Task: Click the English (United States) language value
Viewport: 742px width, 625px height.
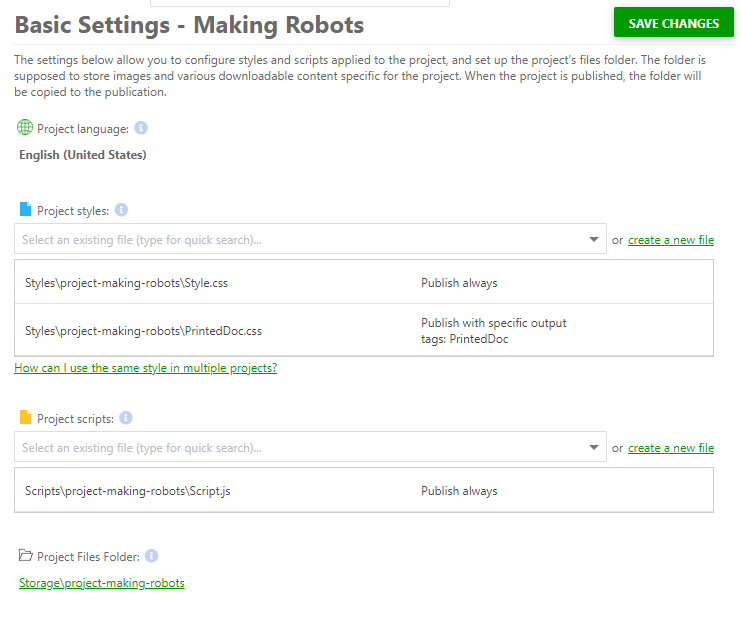Action: coord(83,155)
